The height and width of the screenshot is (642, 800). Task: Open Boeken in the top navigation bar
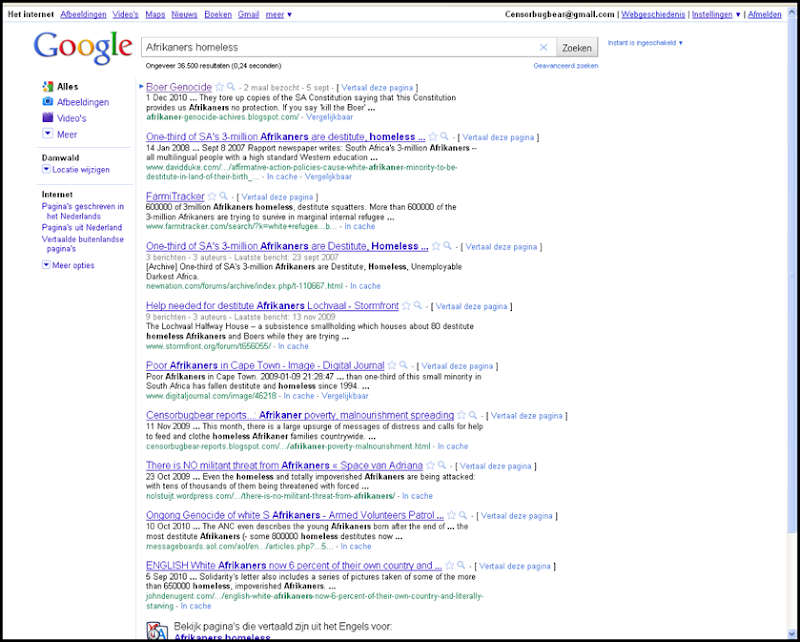point(218,14)
